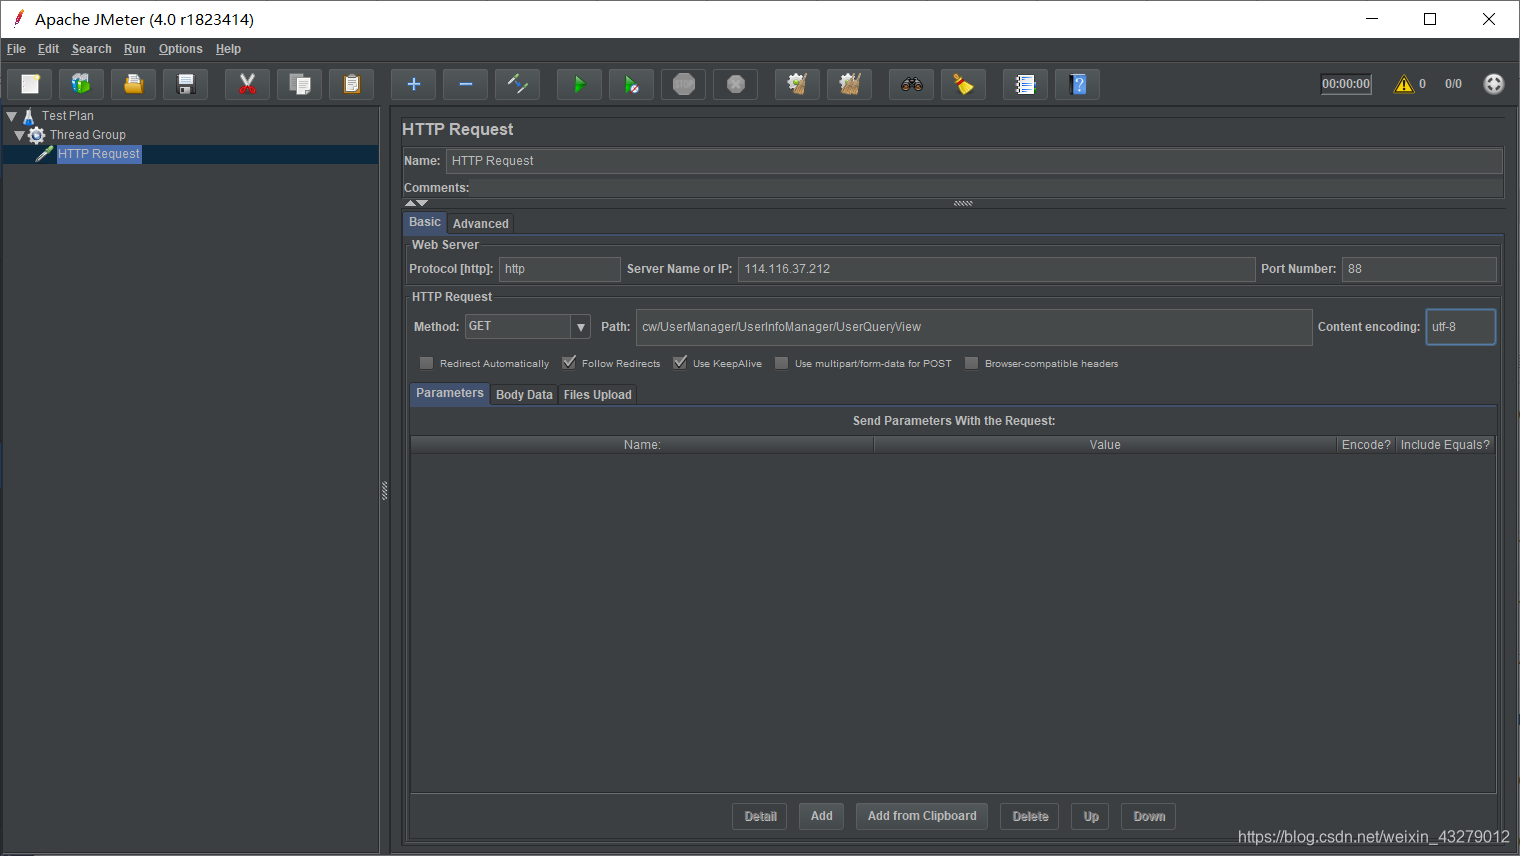Create a new test plan via New icon
The width and height of the screenshot is (1520, 856).
(30, 84)
